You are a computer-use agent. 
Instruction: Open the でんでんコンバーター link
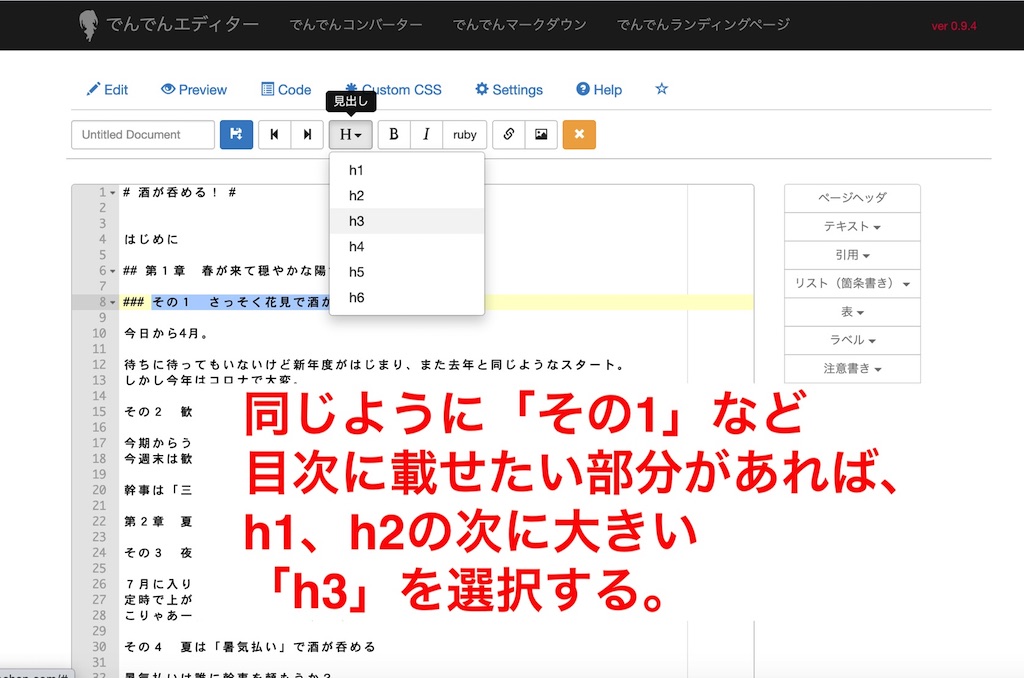(356, 25)
